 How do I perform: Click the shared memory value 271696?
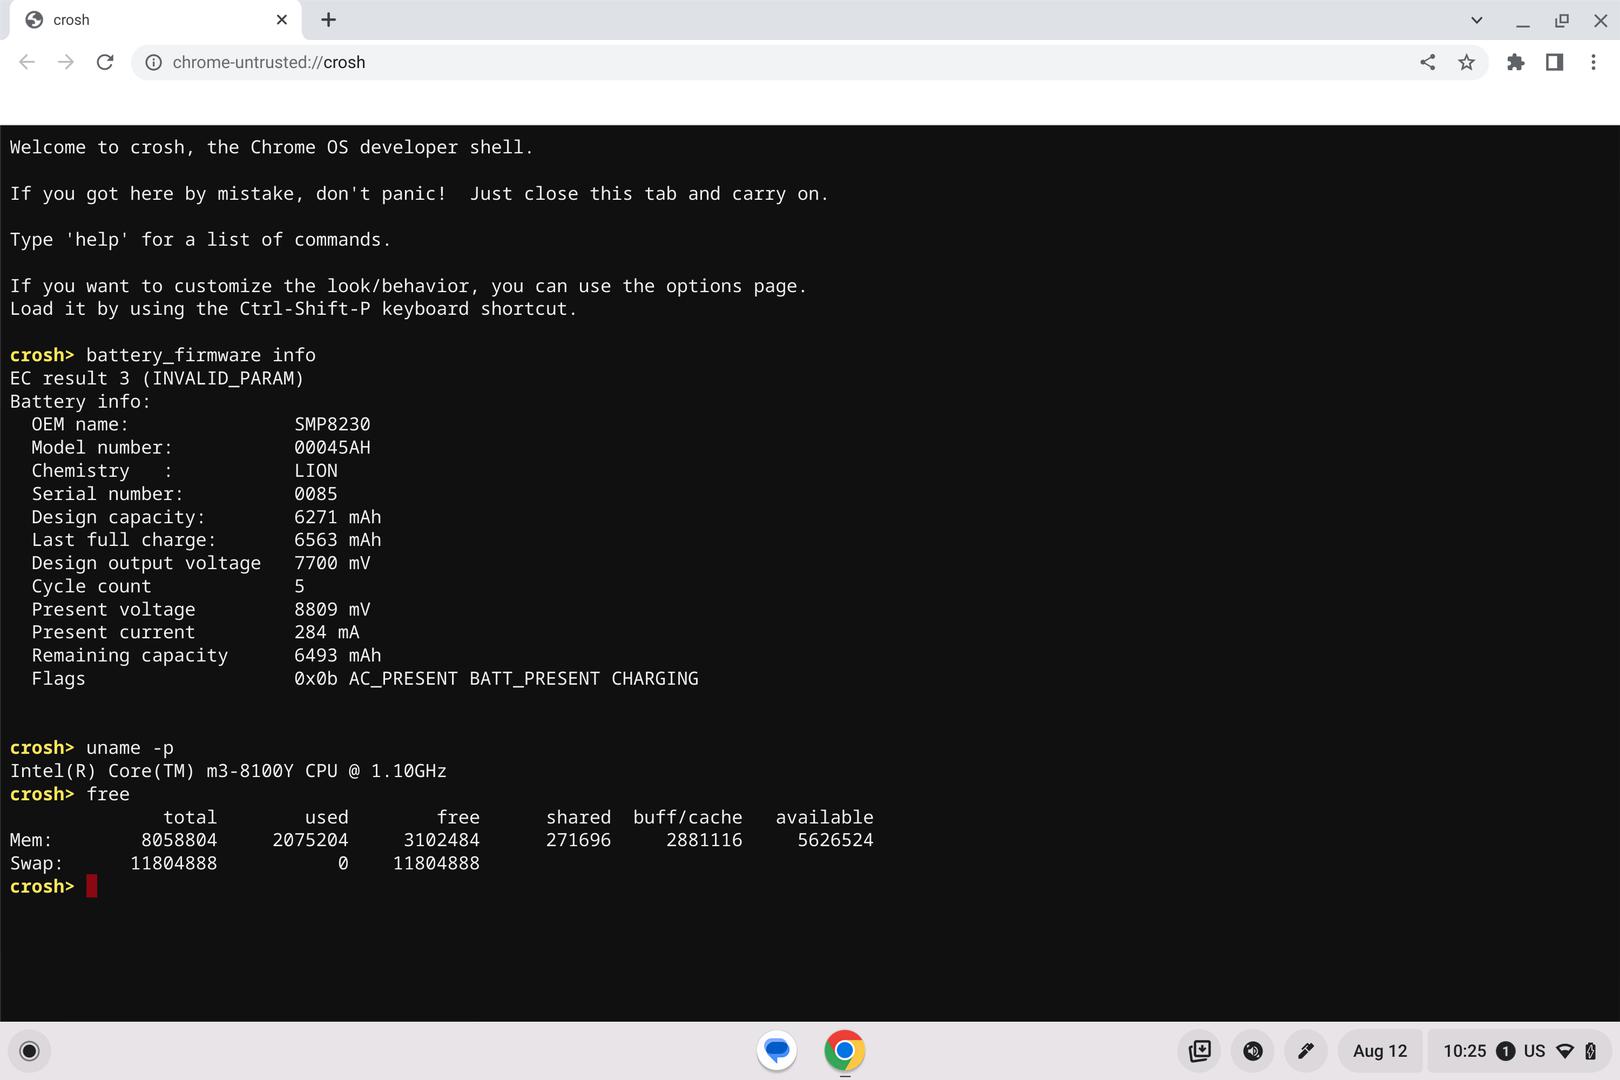pyautogui.click(x=578, y=840)
